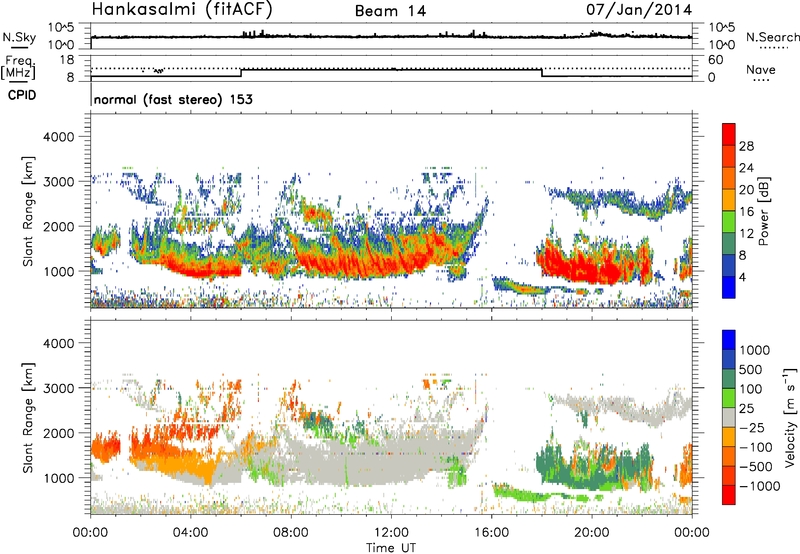Screen dimensions: 800x554
Task: Click the '04:00' time axis tick label
Action: click(x=191, y=533)
